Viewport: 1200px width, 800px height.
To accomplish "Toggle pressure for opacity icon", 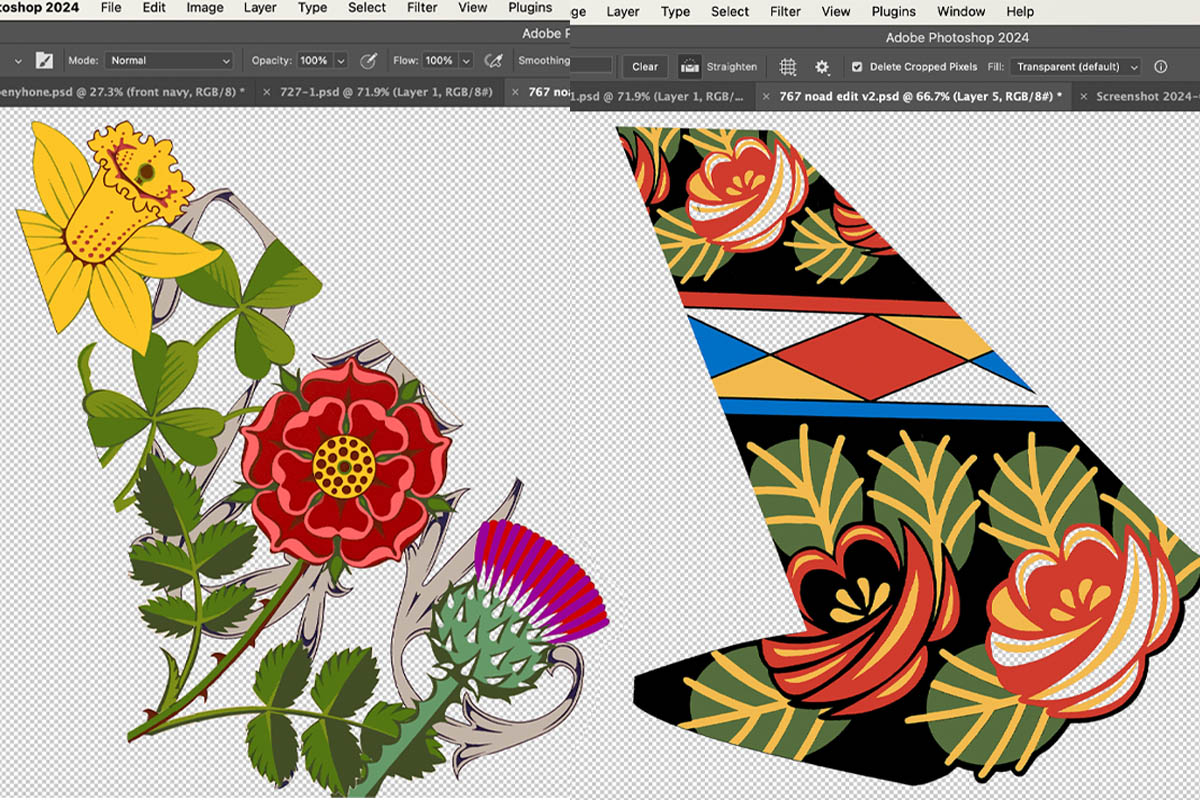I will click(368, 60).
